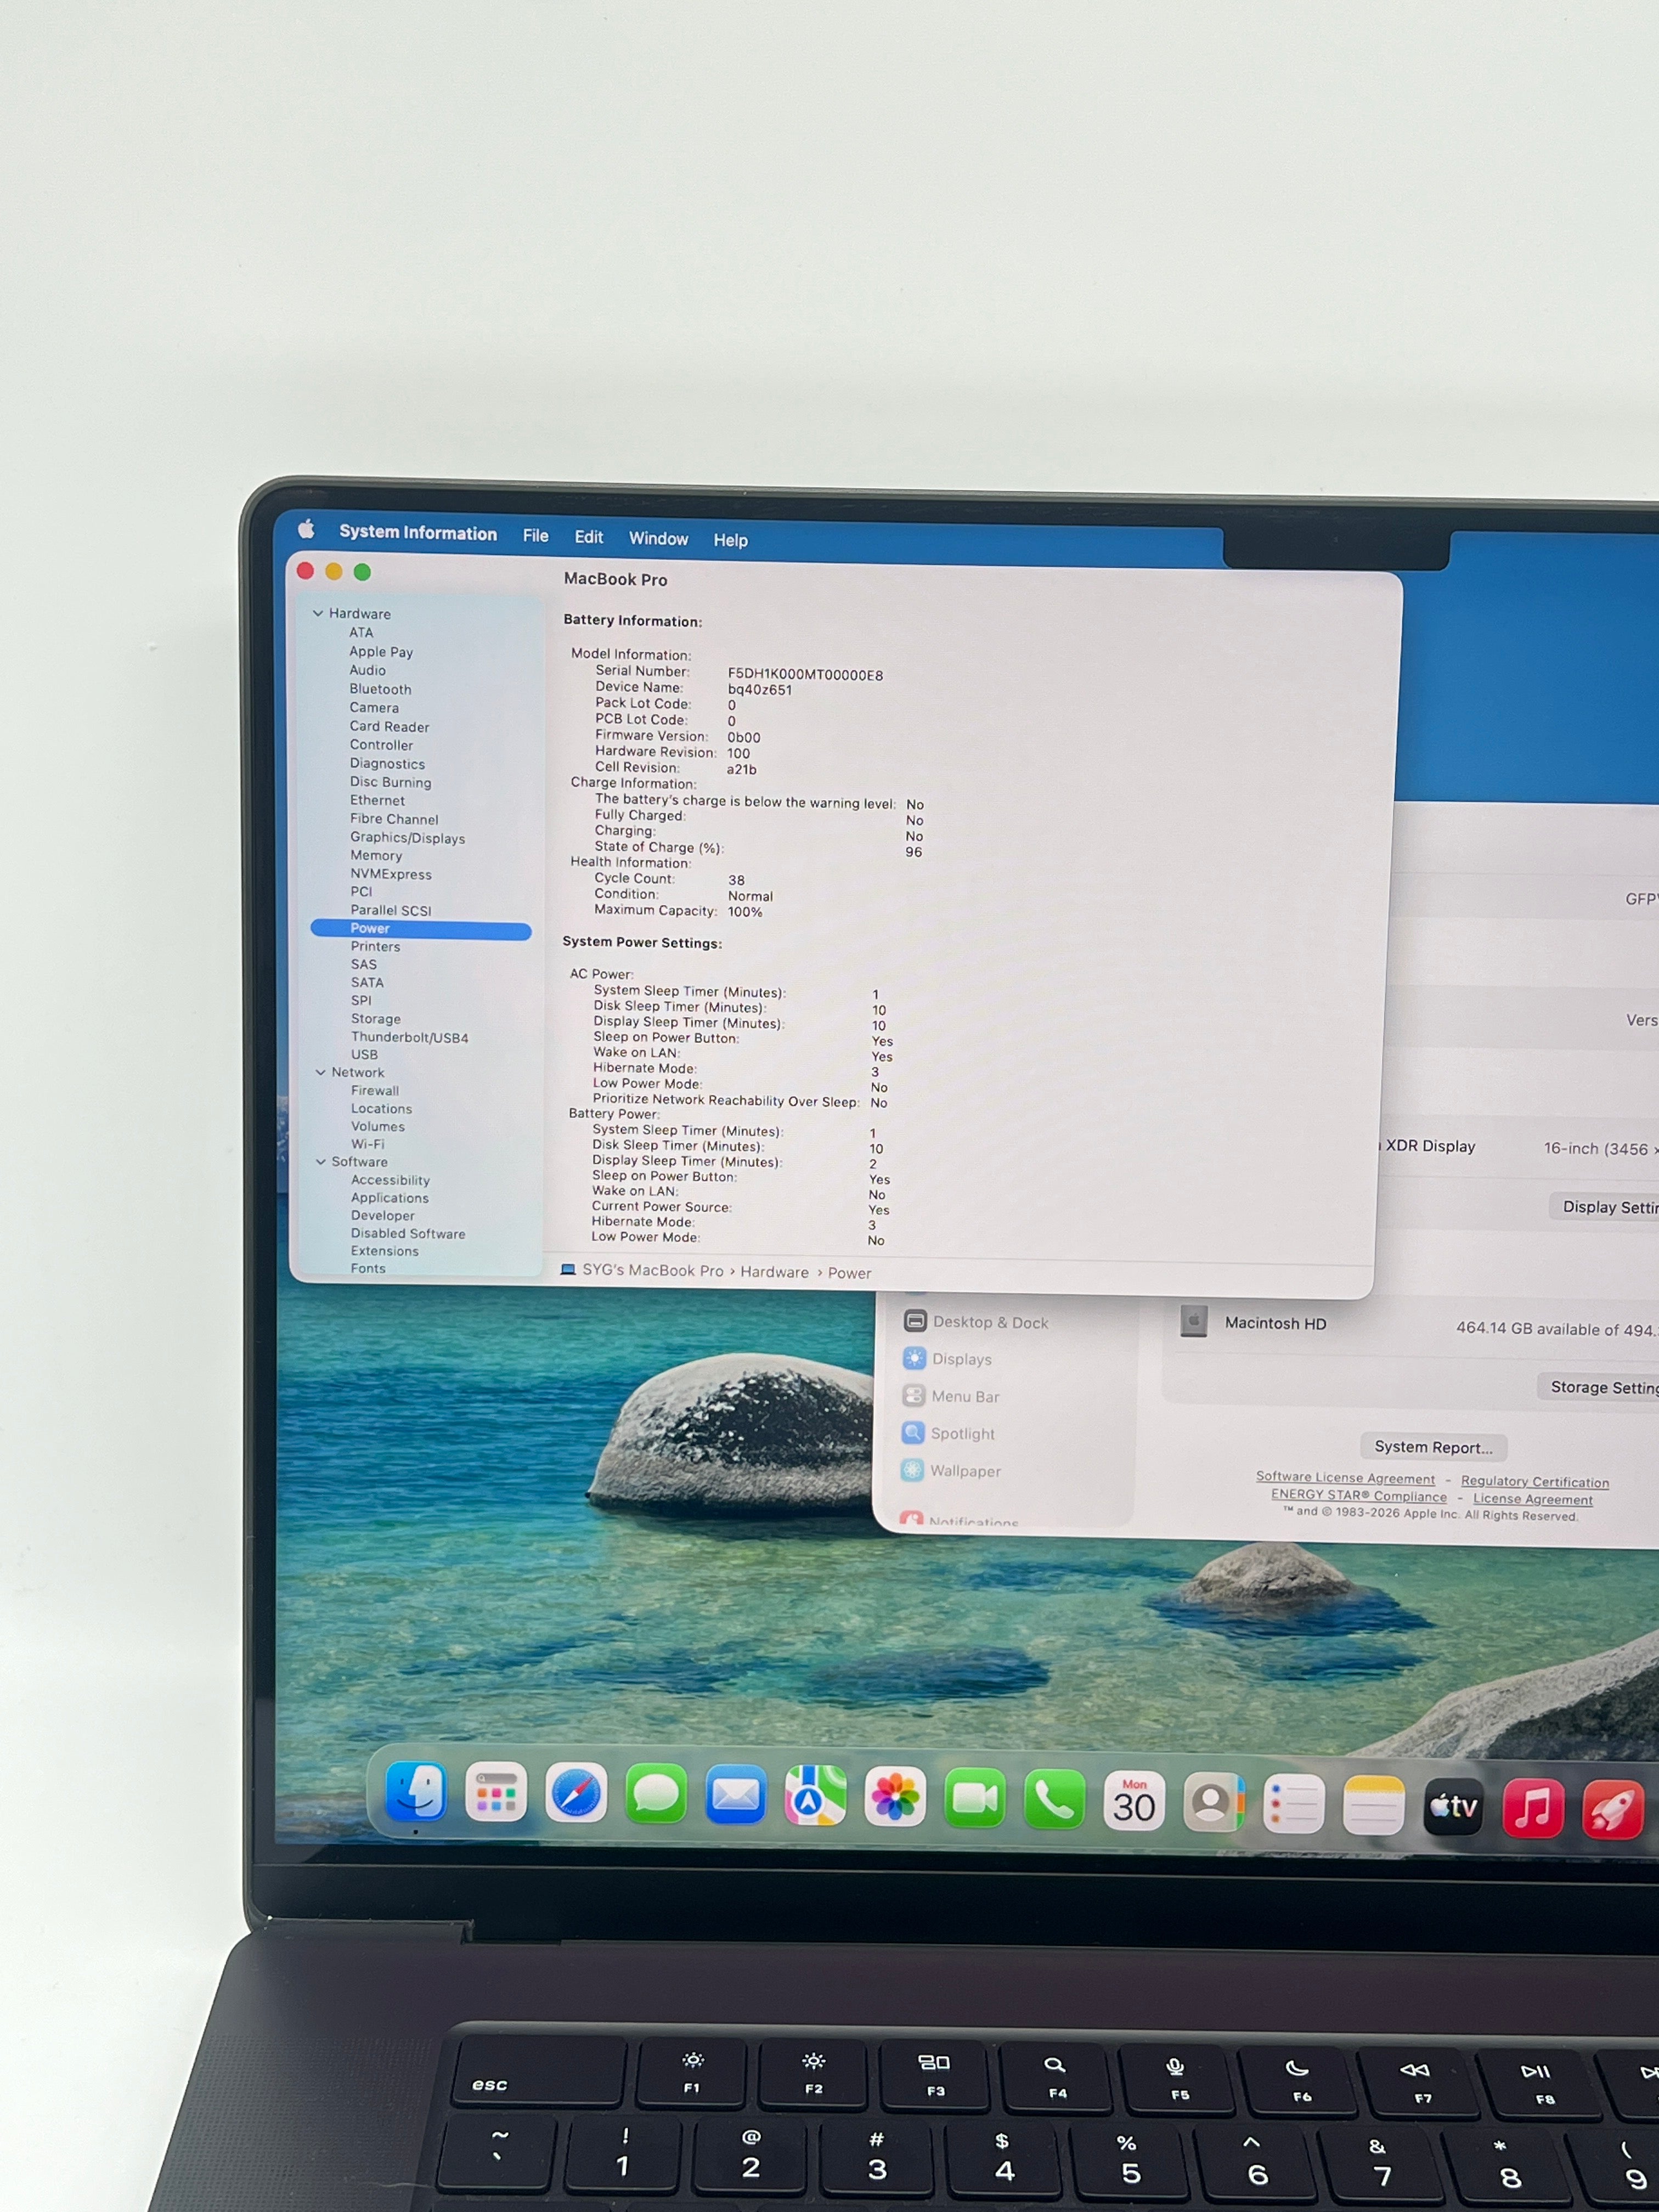
Task: Select Storage in Hardware list
Action: click(x=376, y=1019)
